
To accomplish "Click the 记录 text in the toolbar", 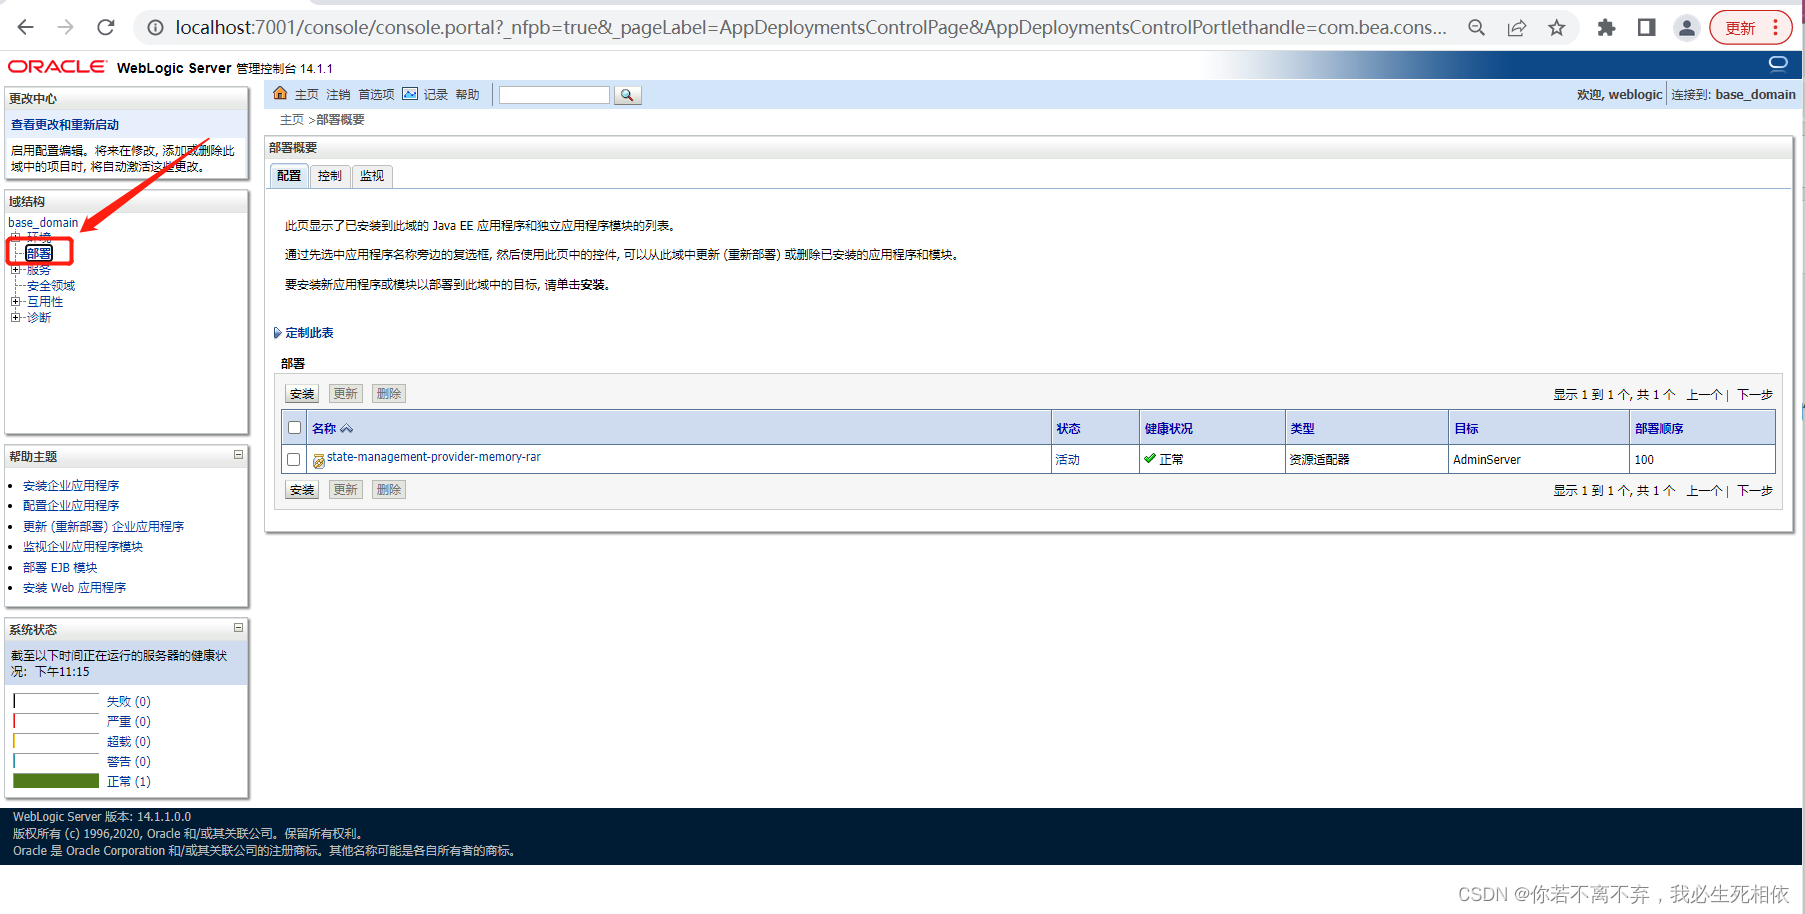I will (435, 95).
